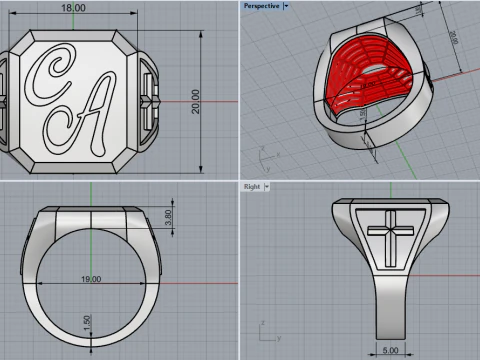This screenshot has height=360, width=480.
Task: Select the 3.80 dimension text
Action: [168, 217]
